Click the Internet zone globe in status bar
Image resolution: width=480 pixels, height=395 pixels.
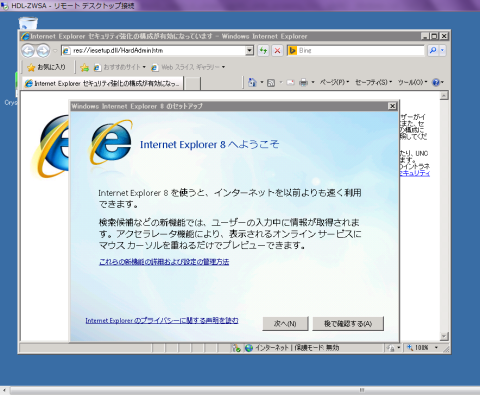pyautogui.click(x=249, y=348)
